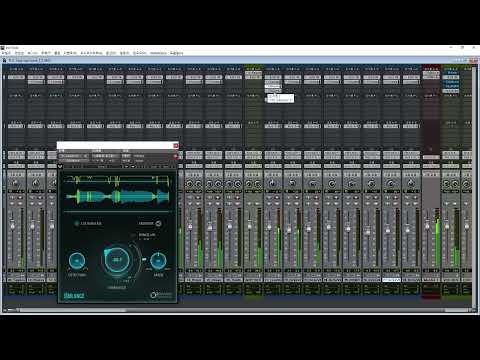Click the Sibilance logo at plugin bottom left

point(74,295)
